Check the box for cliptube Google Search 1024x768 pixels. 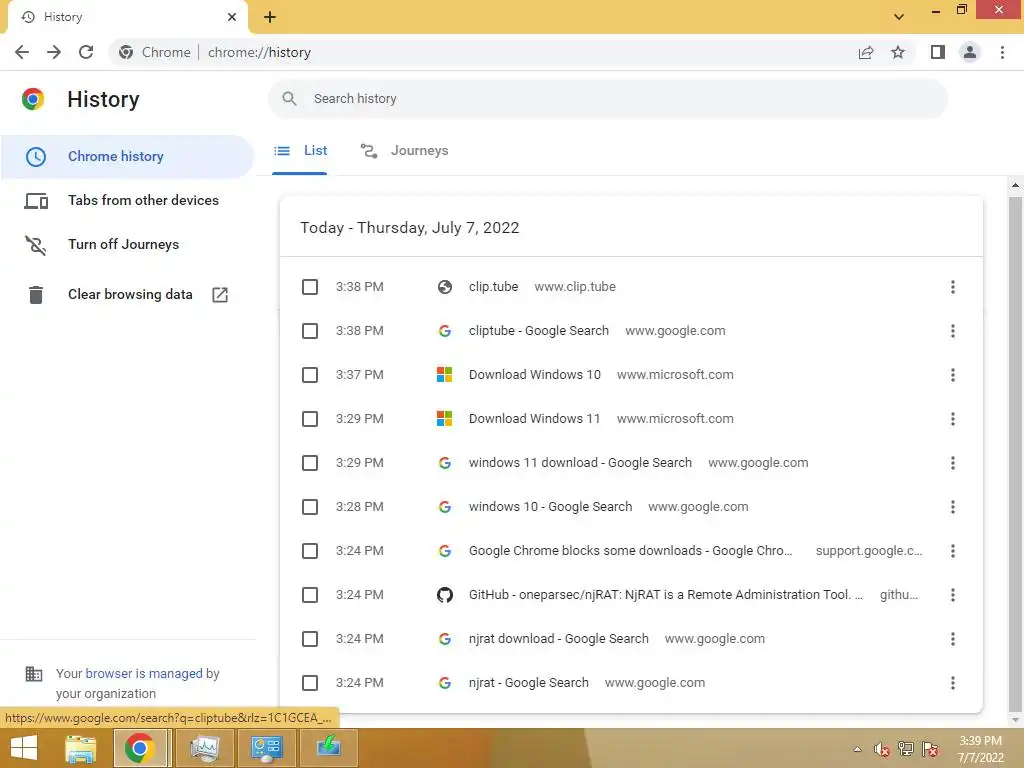310,331
